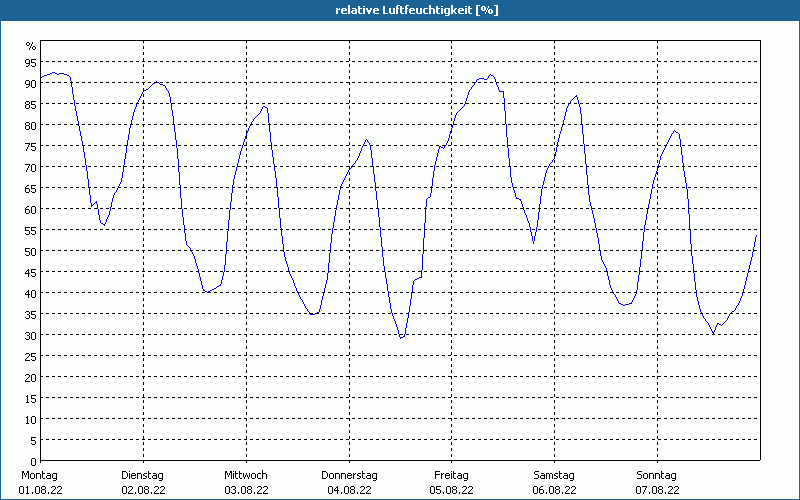Click the date '06.08.22'
The height and width of the screenshot is (500, 800).
click(x=555, y=490)
